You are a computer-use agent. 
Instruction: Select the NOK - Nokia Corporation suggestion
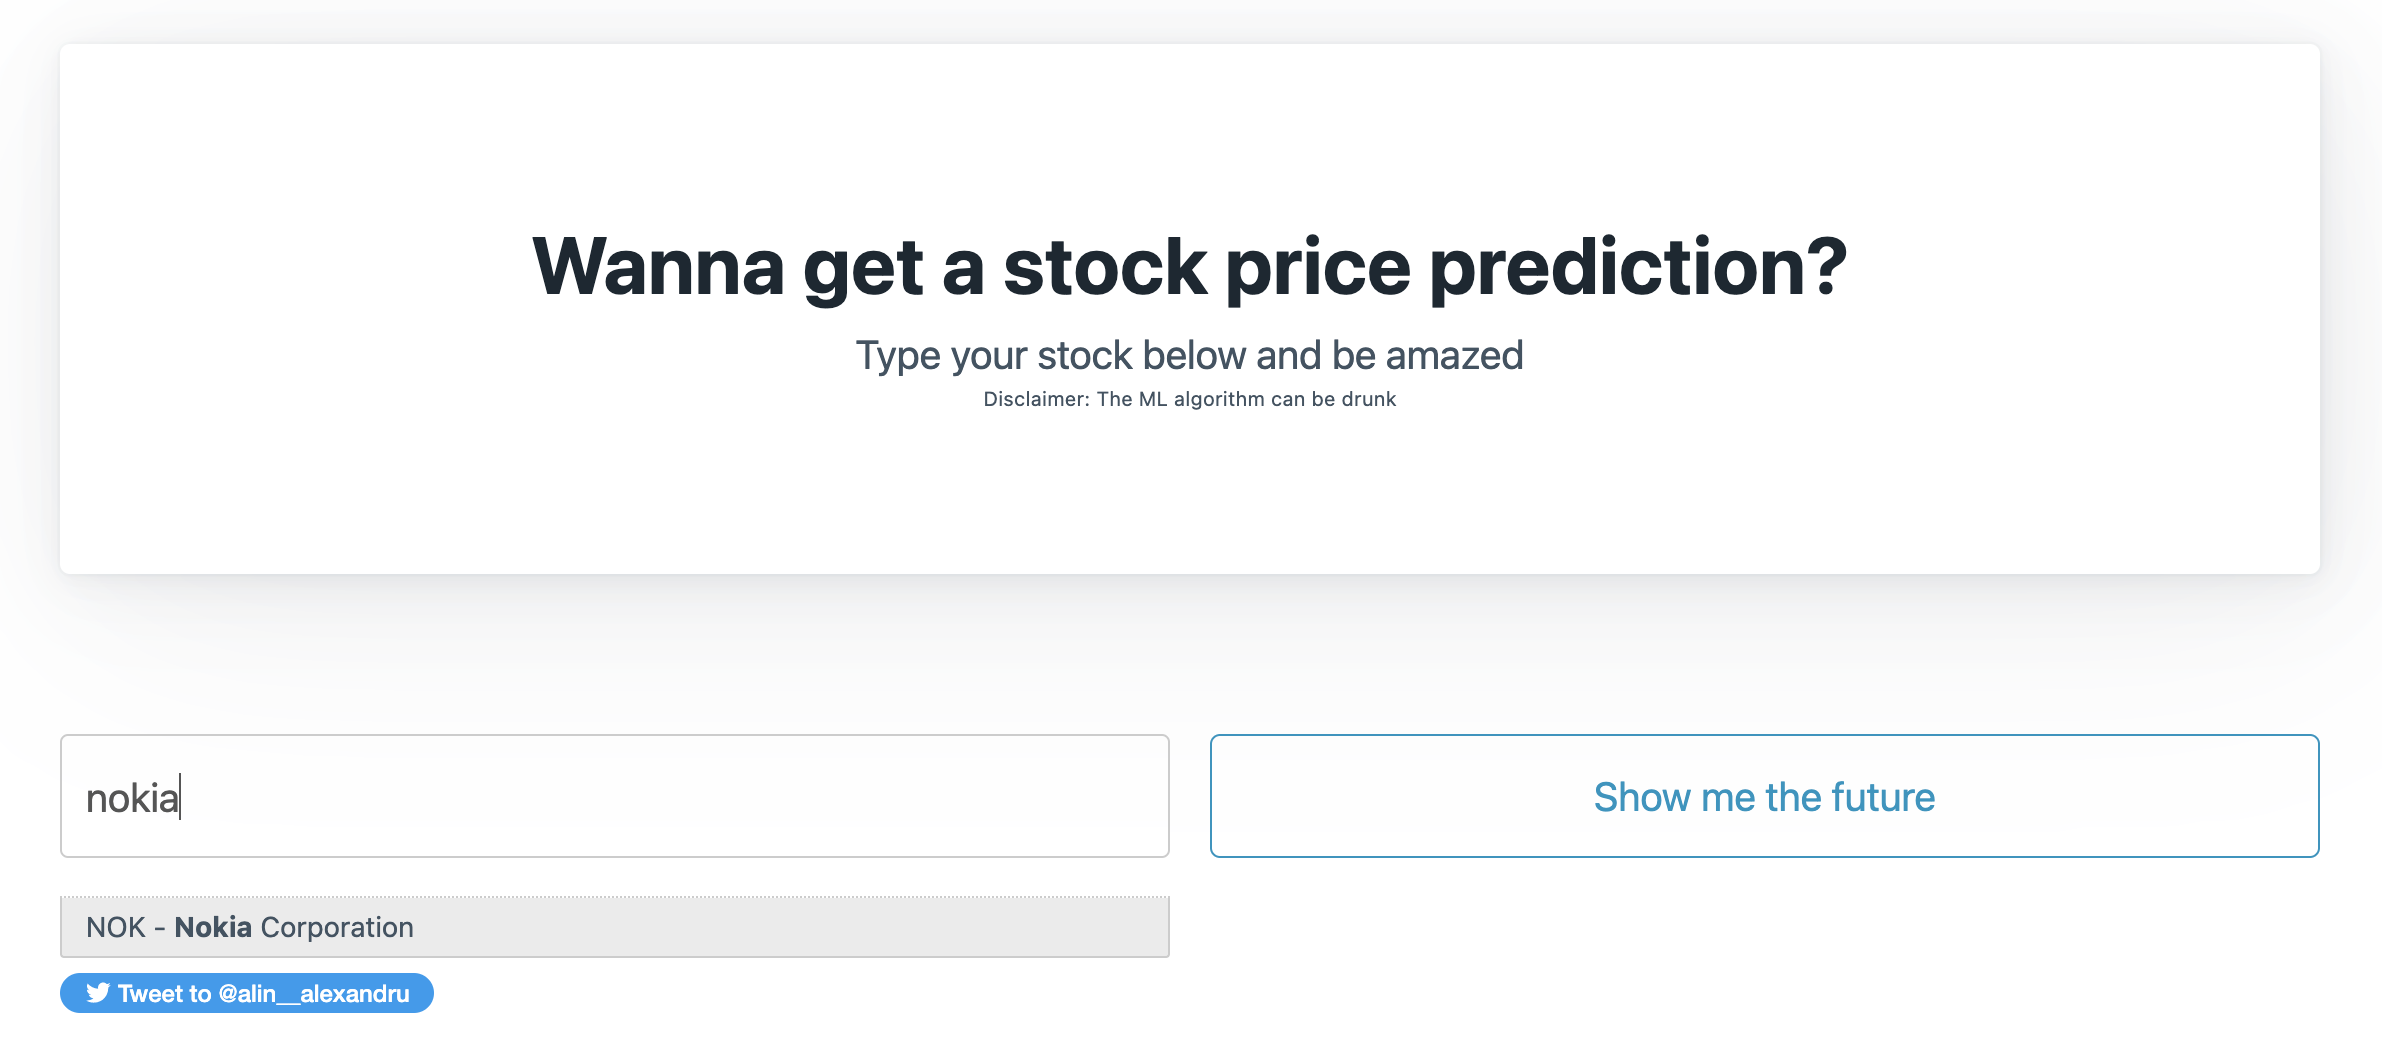click(x=615, y=927)
